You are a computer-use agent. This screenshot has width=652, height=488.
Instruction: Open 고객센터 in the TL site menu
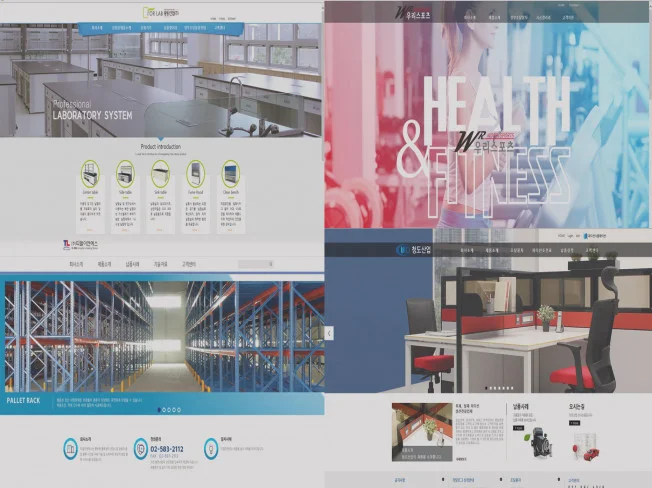pos(188,264)
